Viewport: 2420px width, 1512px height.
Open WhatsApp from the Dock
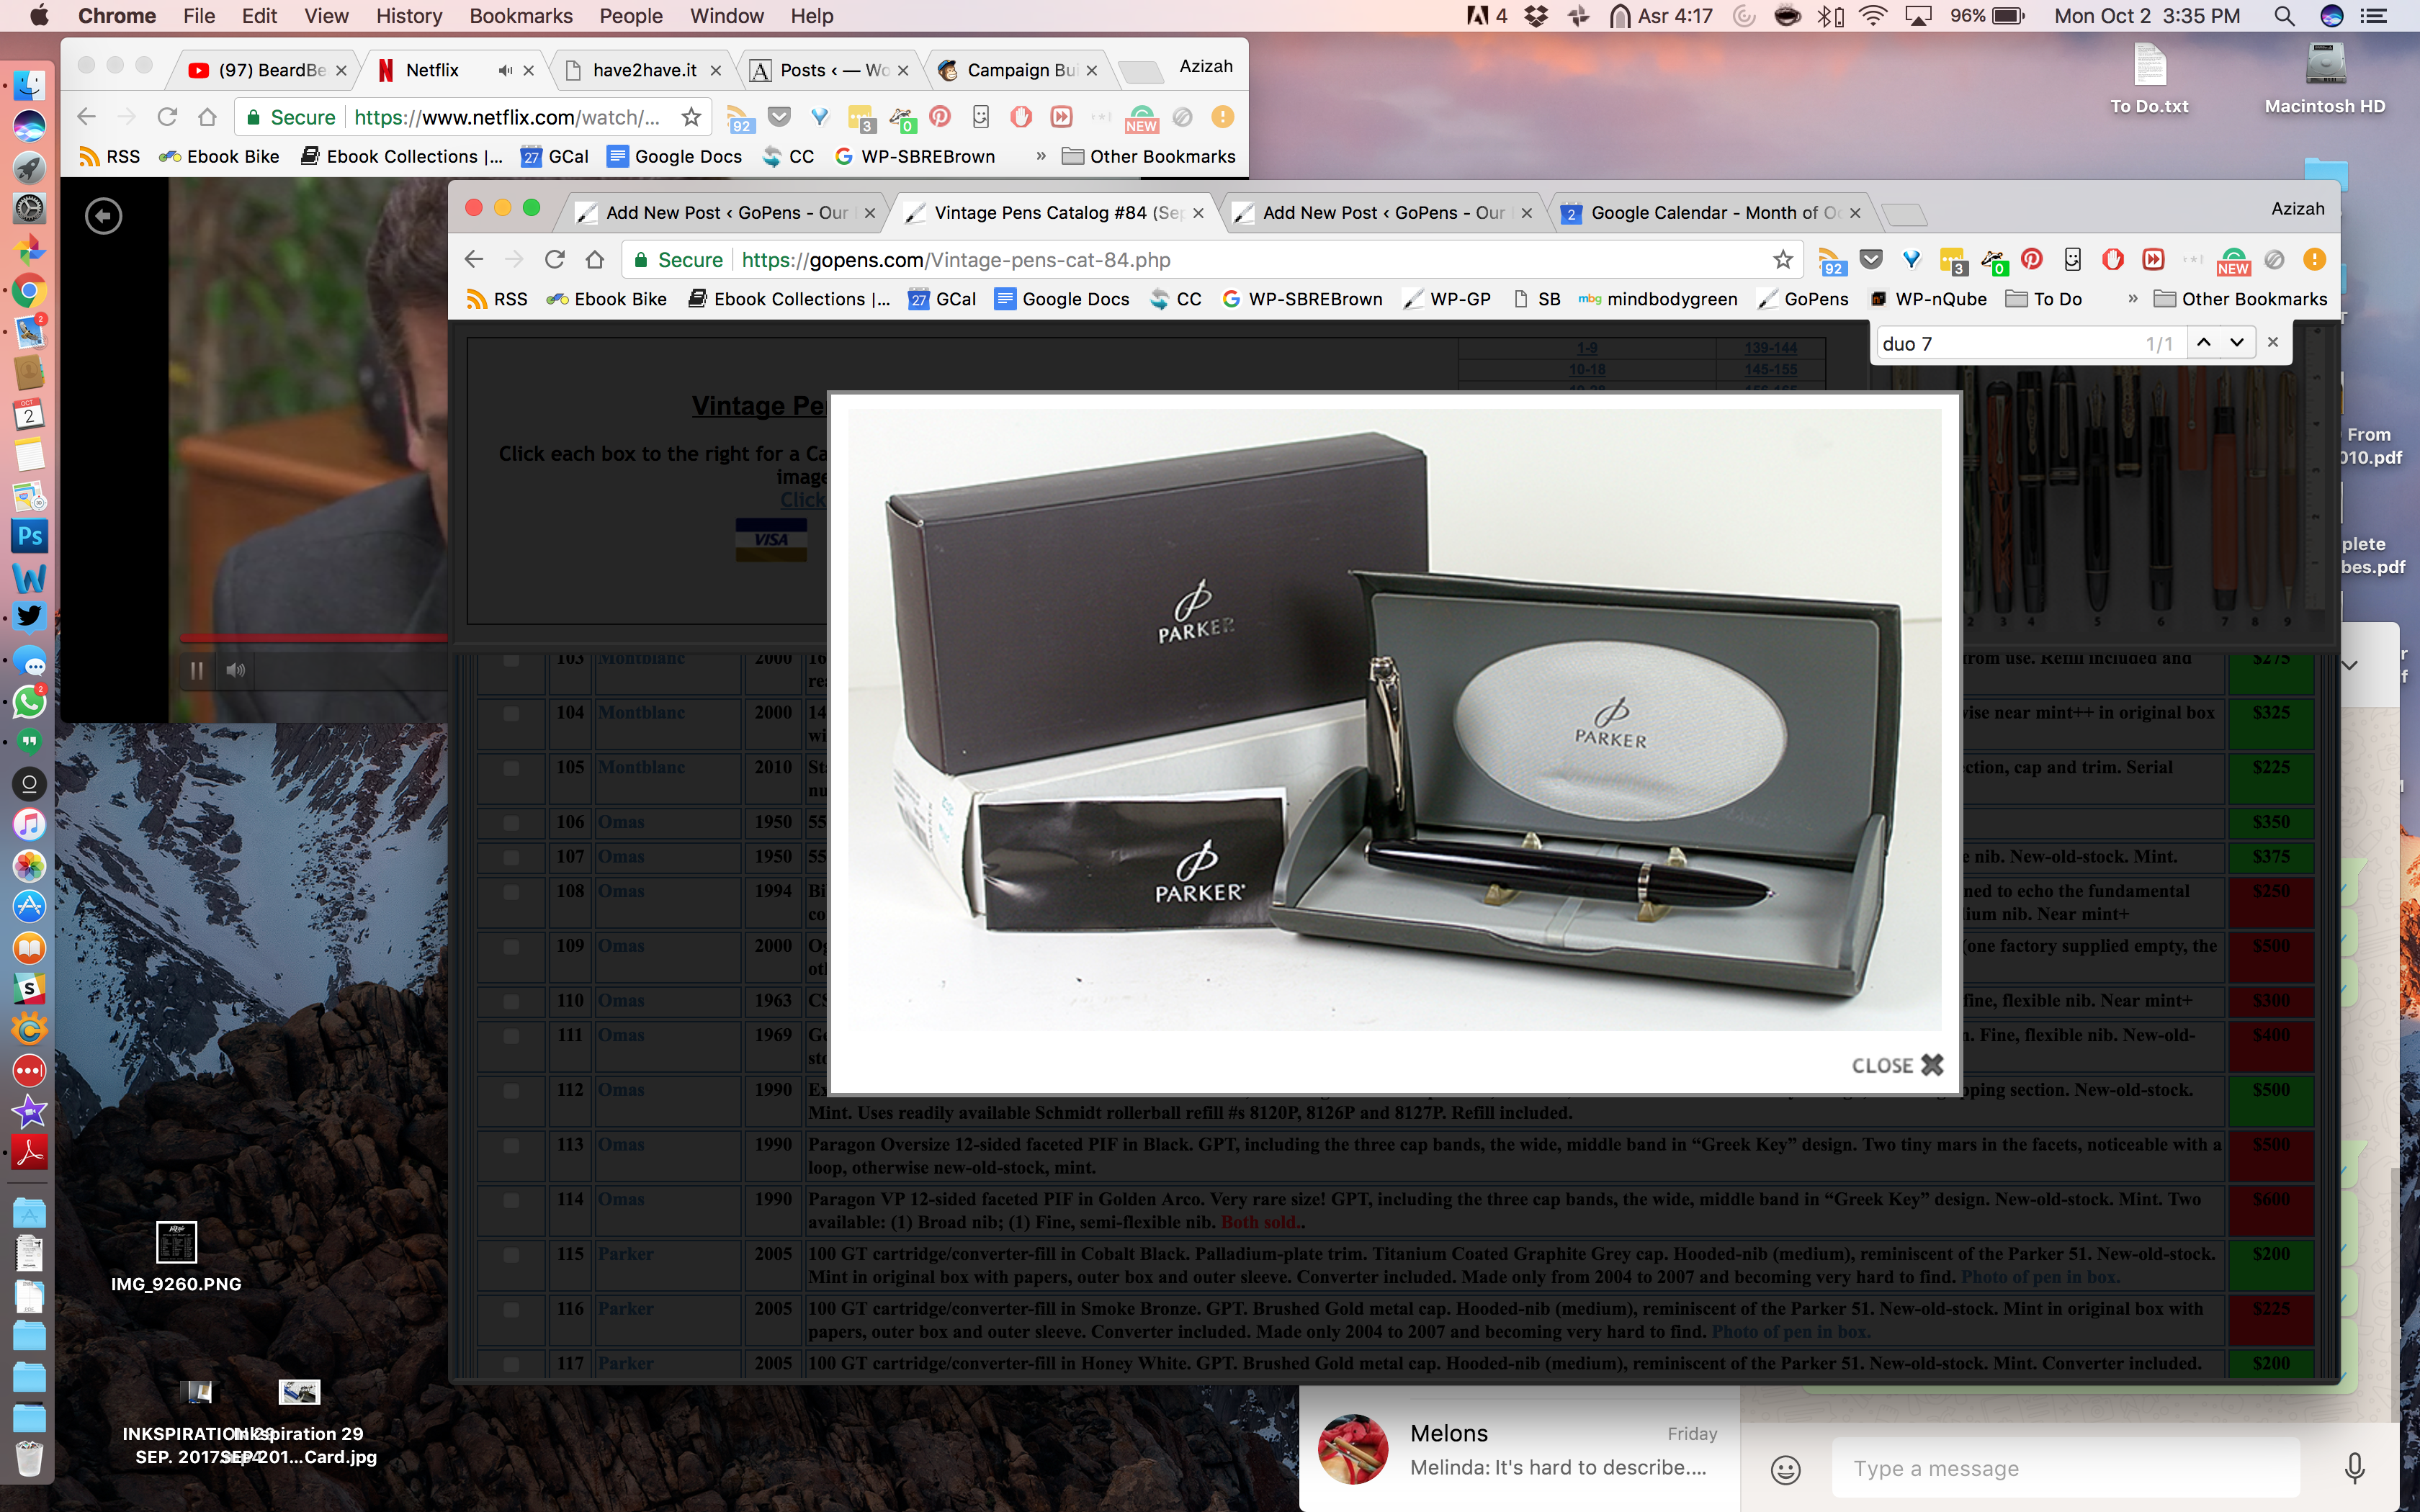click(x=29, y=701)
